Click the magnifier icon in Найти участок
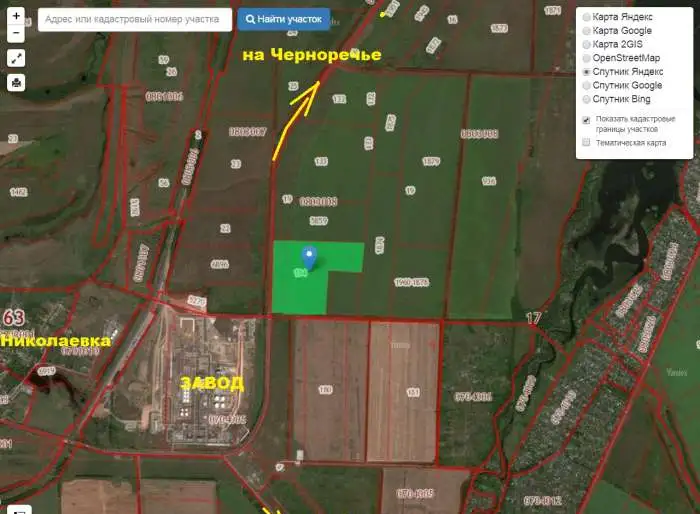The image size is (700, 514). tap(250, 20)
